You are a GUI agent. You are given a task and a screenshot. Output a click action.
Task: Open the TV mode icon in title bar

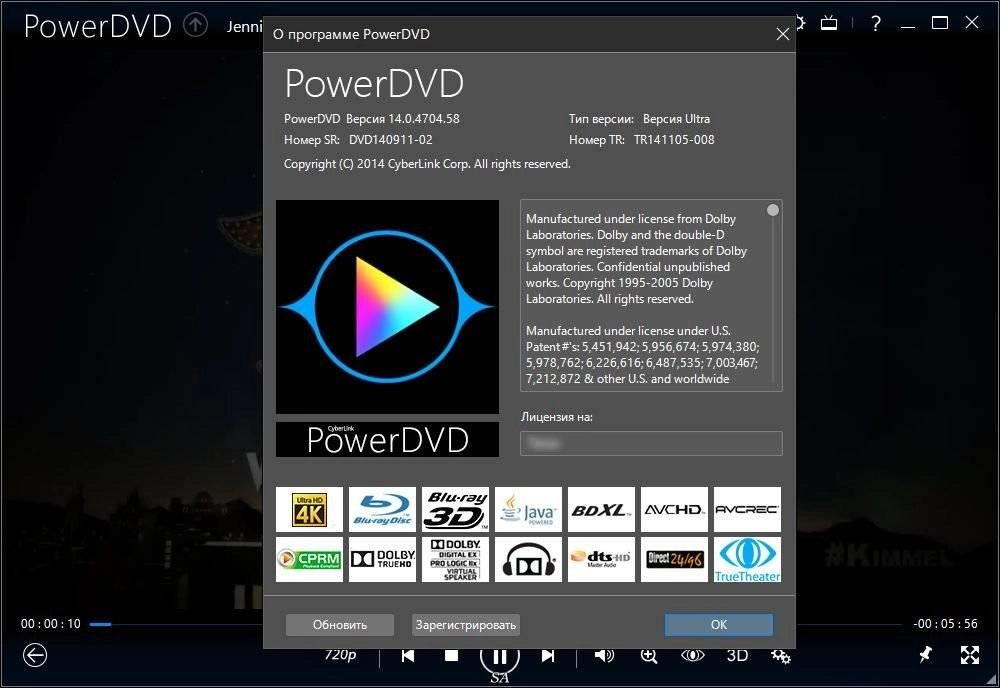click(x=828, y=24)
